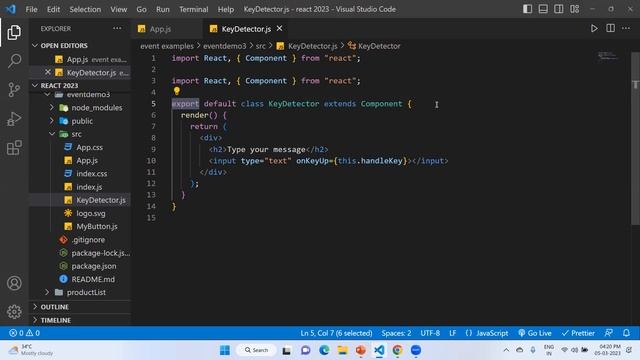Toggle the bottom panel layout icon
The width and height of the screenshot is (640, 360).
(x=543, y=9)
